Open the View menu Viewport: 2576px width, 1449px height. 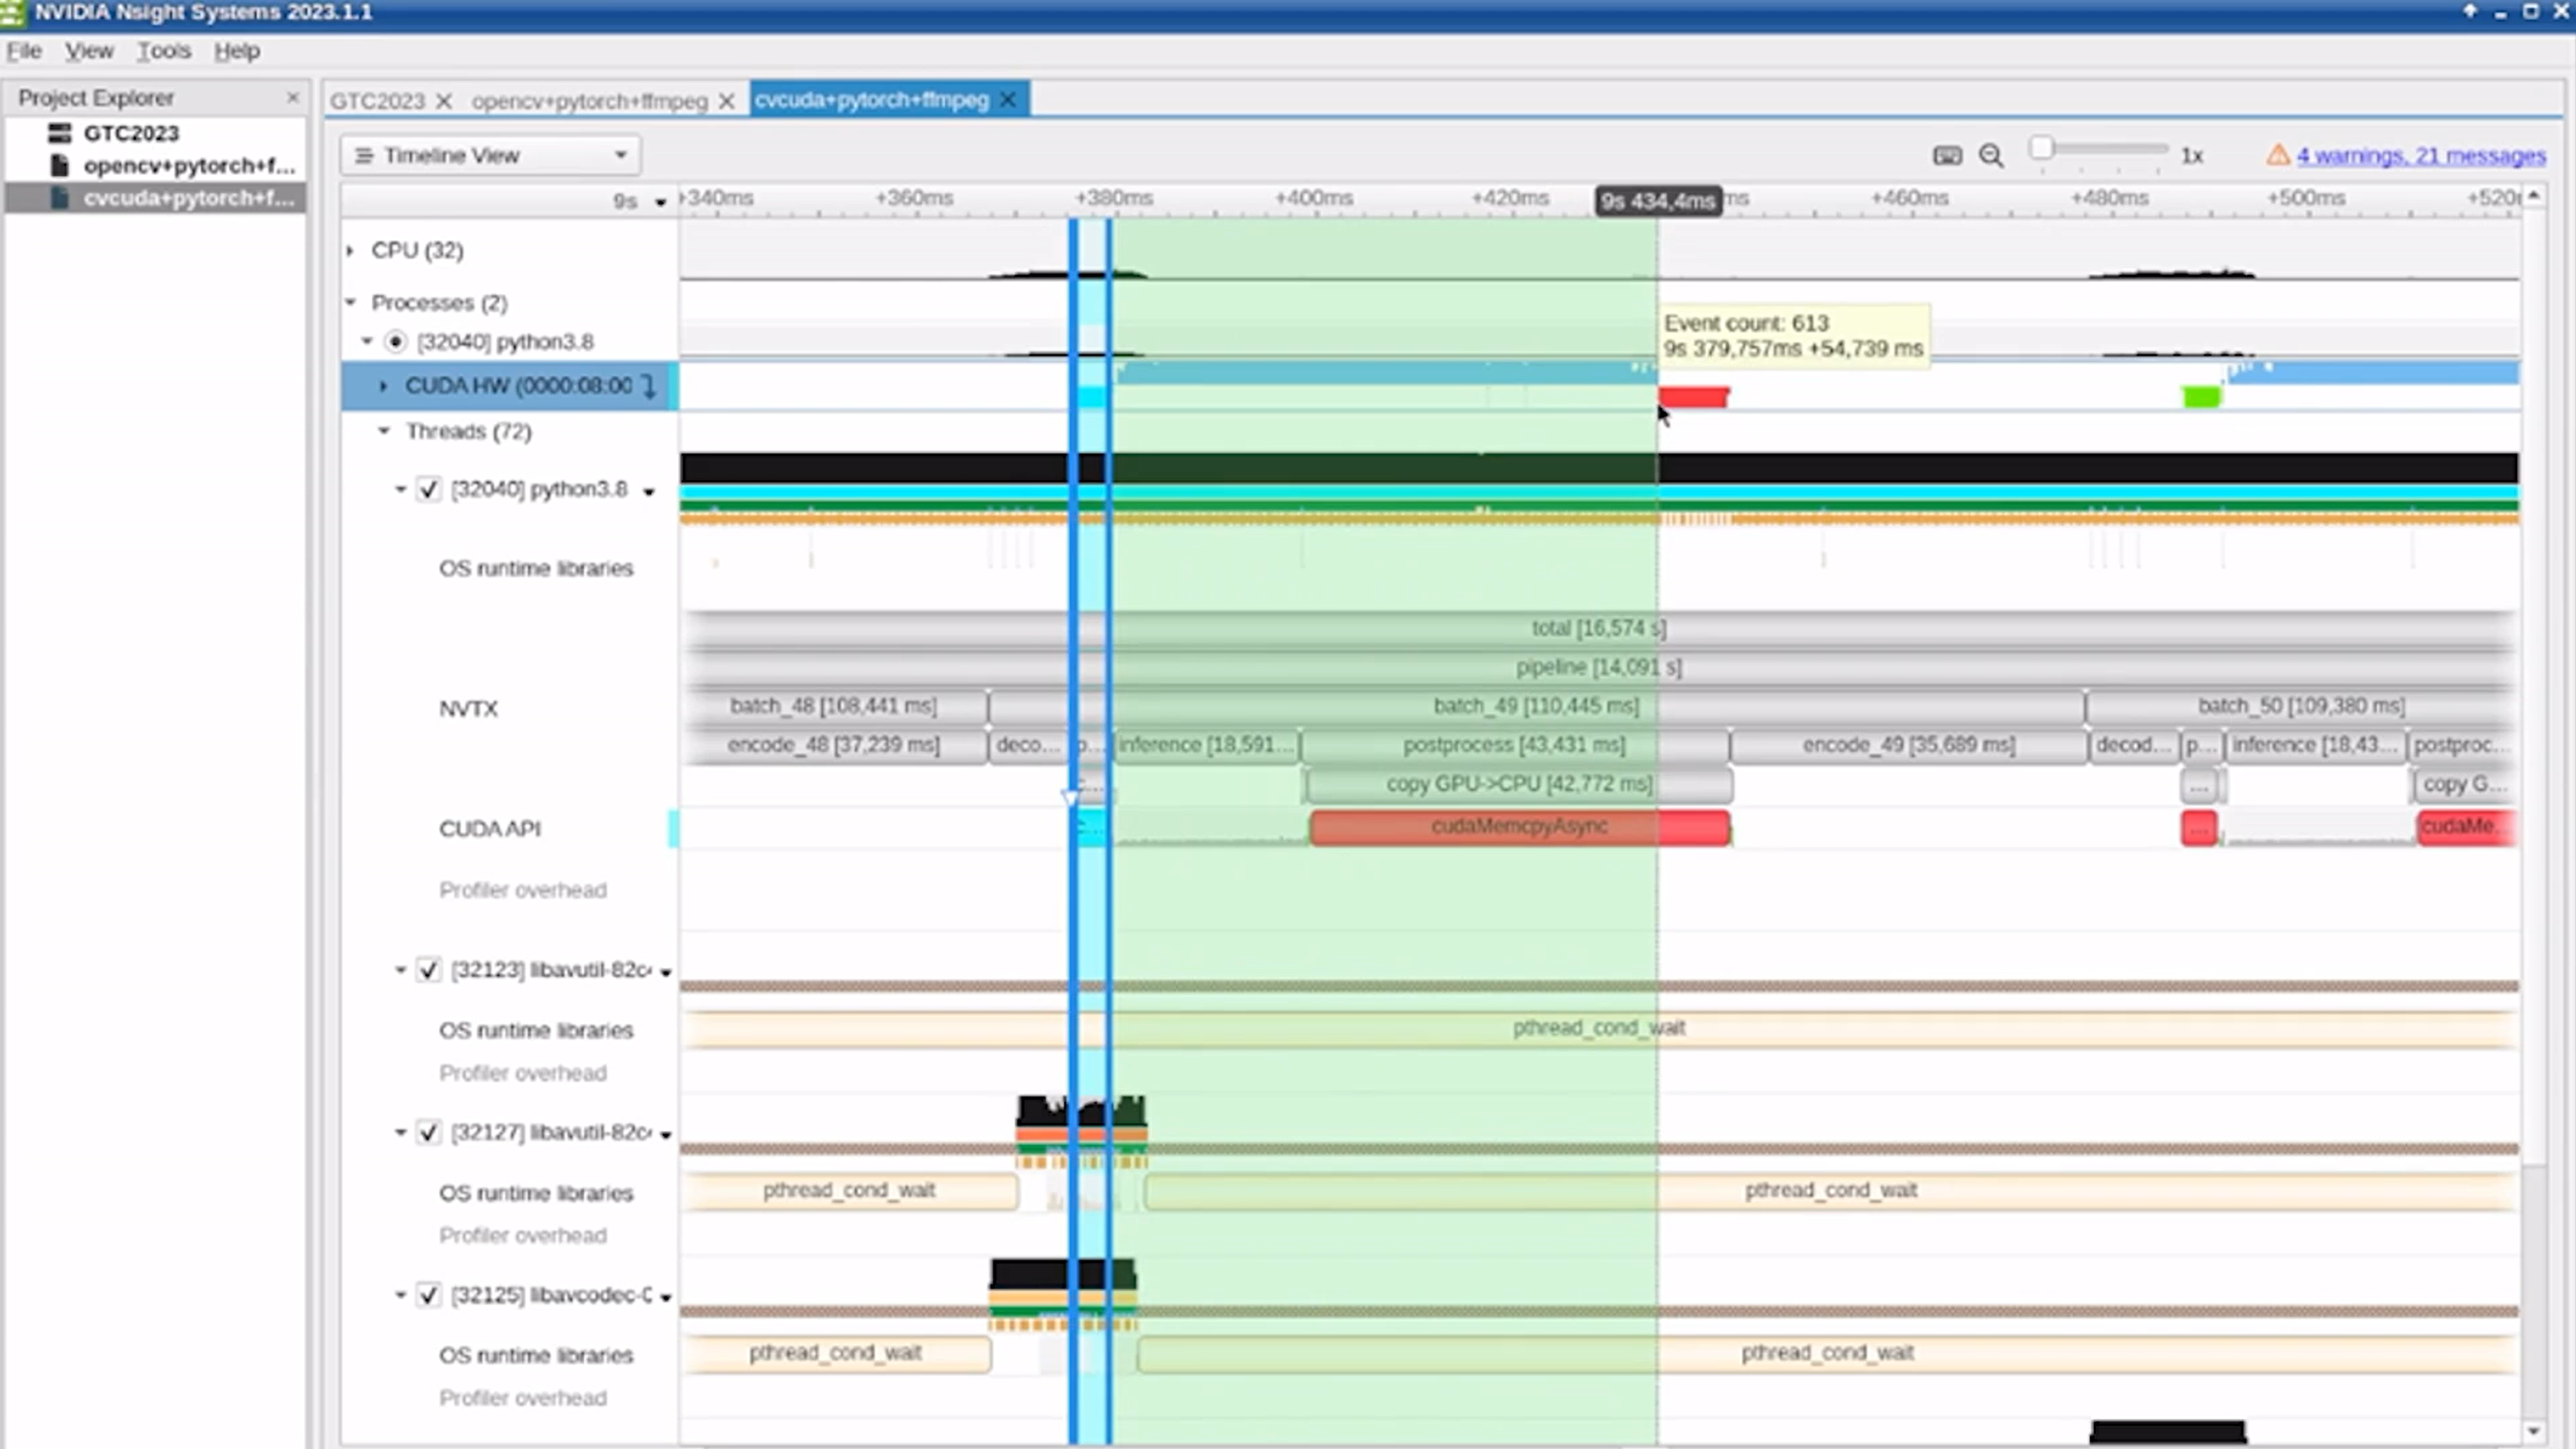89,51
